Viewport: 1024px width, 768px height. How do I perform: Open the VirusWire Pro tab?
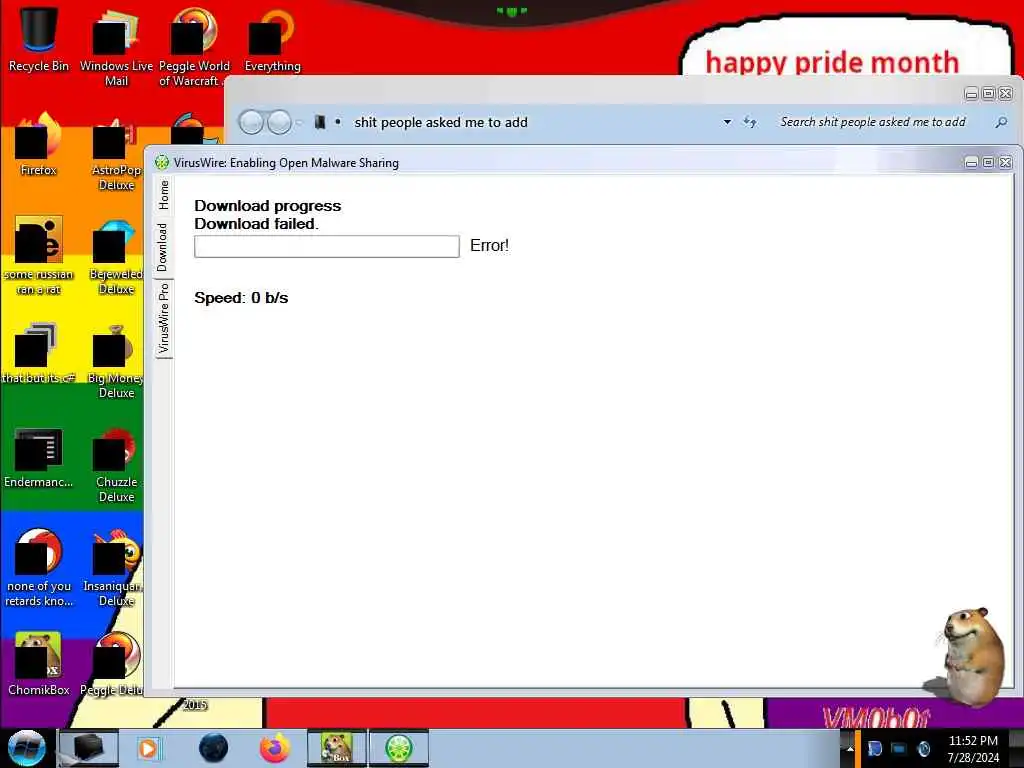pos(163,318)
